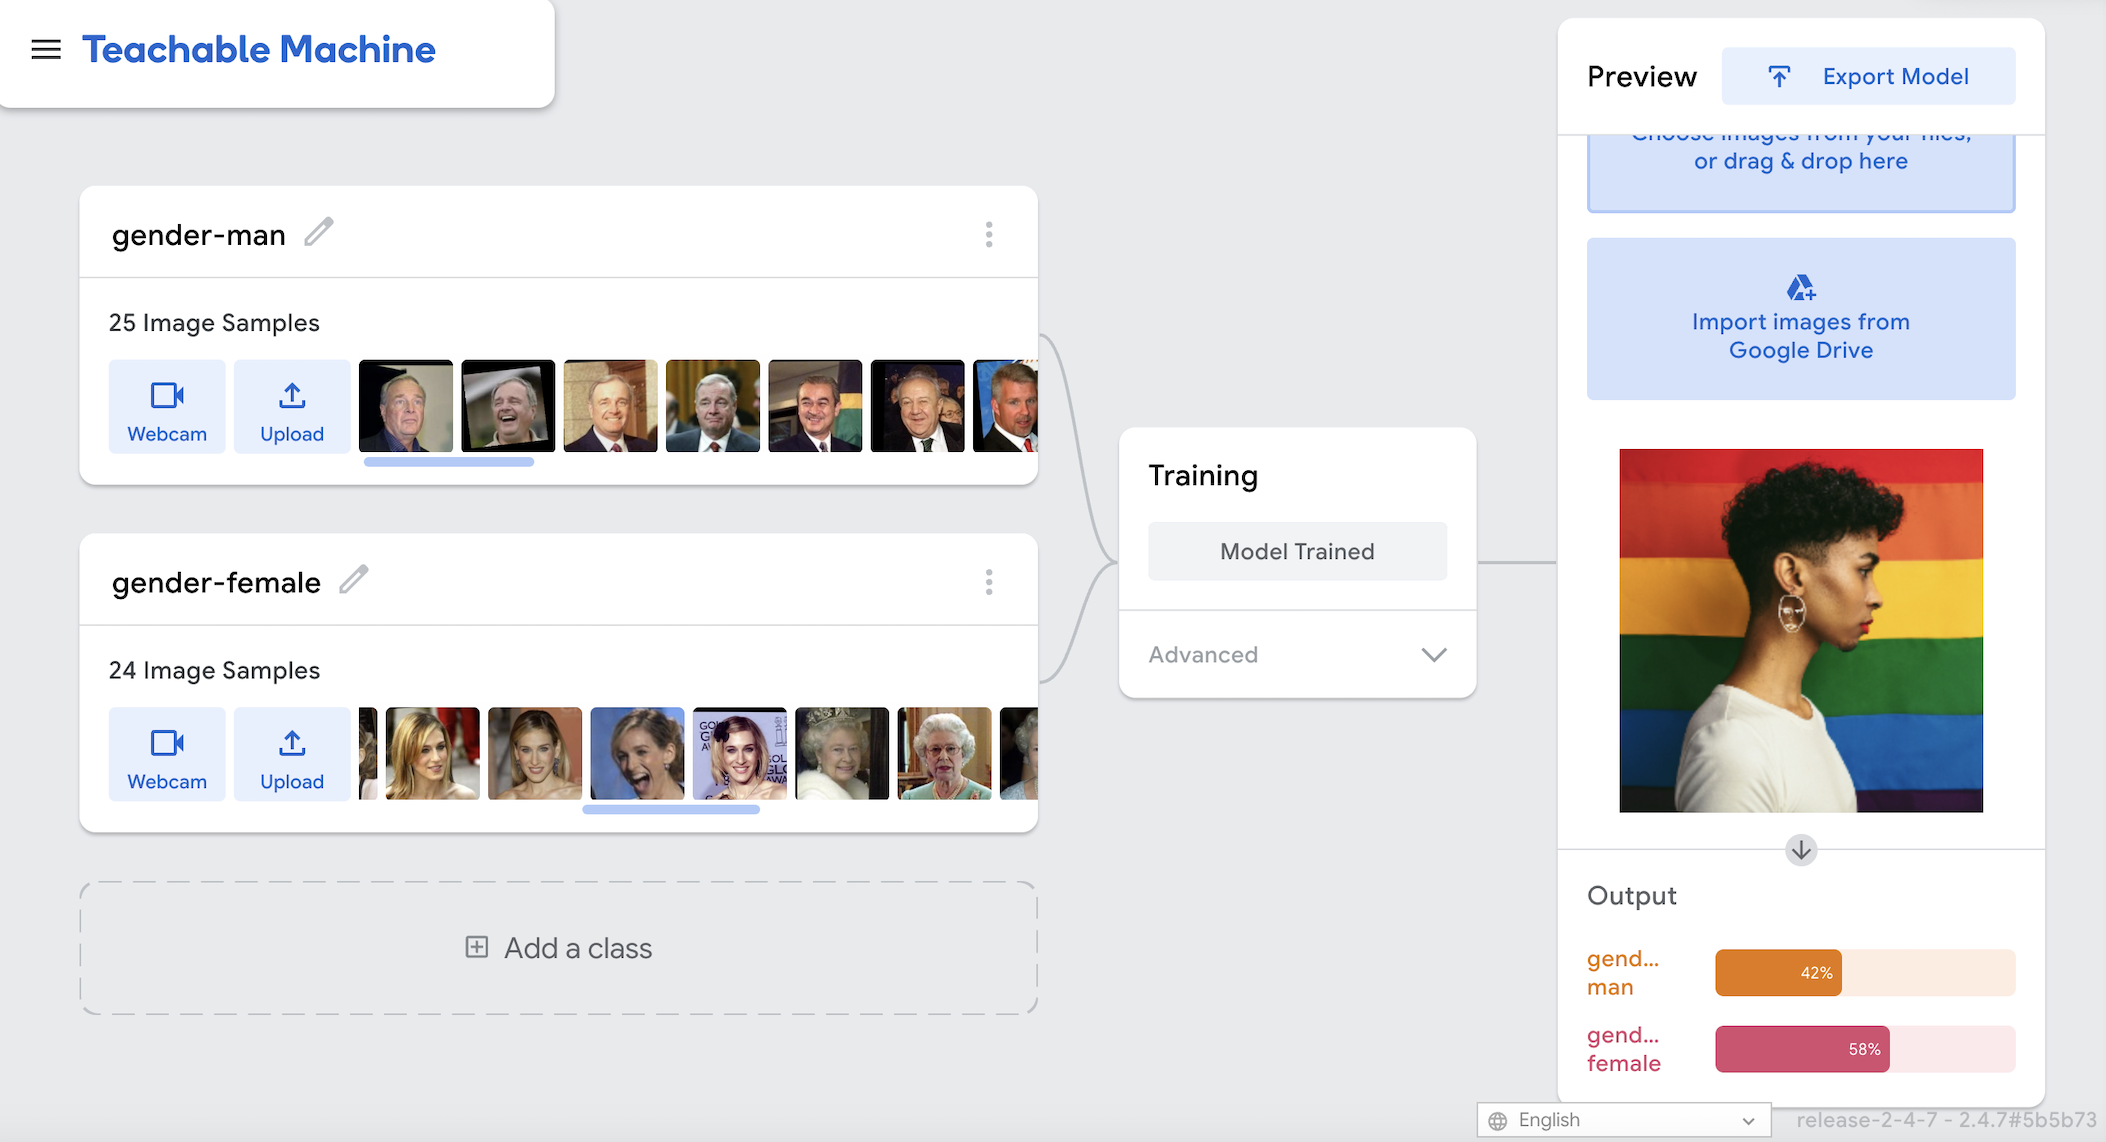Click the Export Model button
Image resolution: width=2106 pixels, height=1142 pixels.
[1869, 76]
